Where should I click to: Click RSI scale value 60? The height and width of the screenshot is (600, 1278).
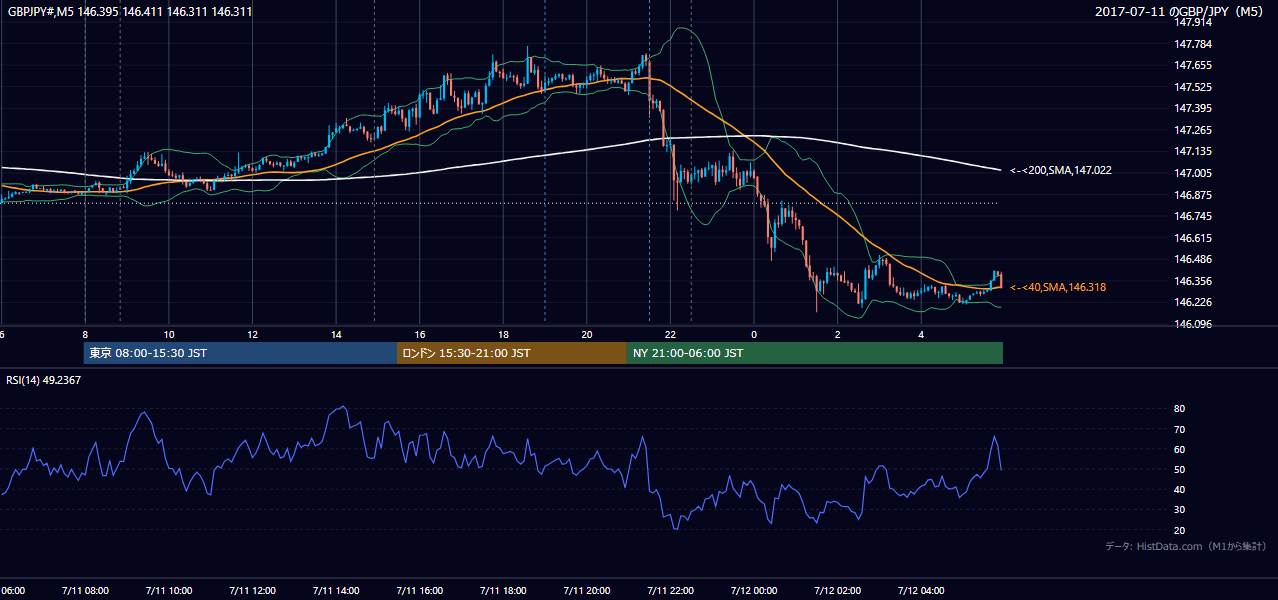click(1179, 449)
